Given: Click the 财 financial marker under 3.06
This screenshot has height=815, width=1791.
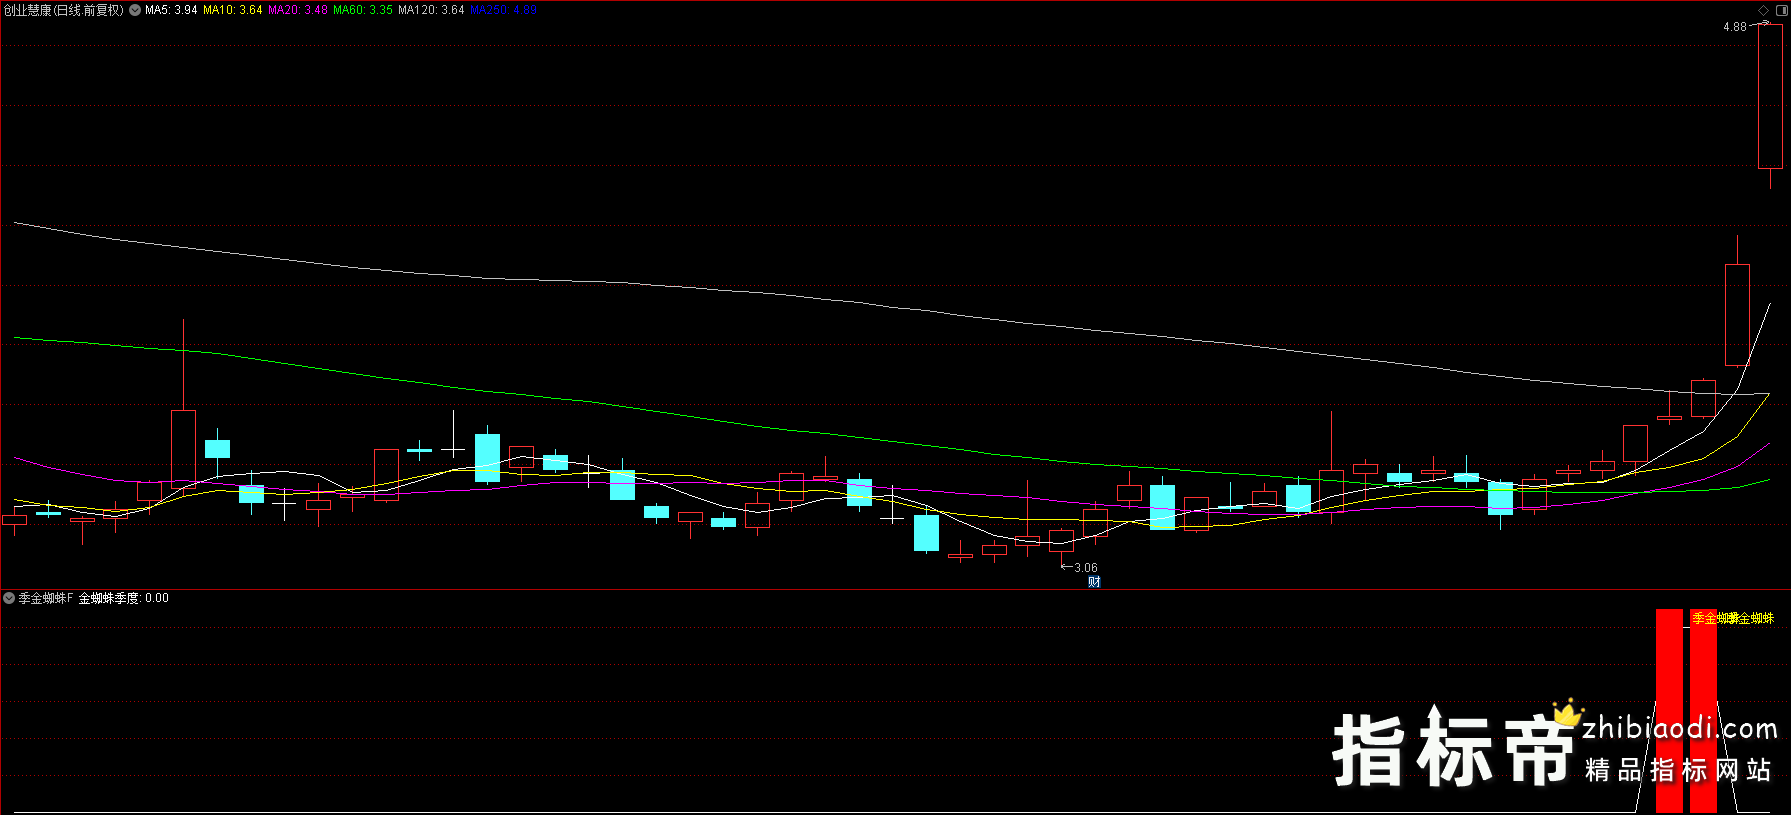Looking at the screenshot, I should [x=1094, y=582].
